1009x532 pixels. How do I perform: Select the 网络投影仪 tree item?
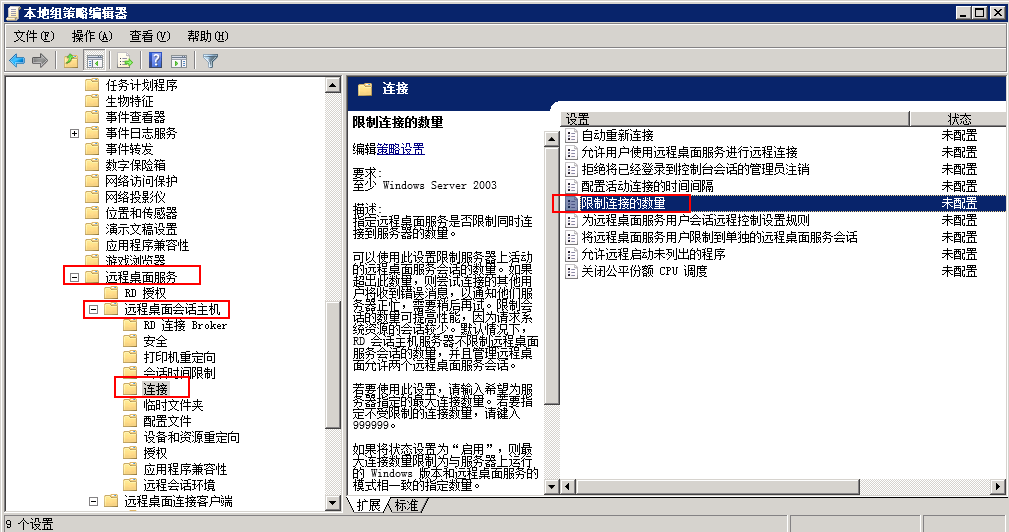pos(135,197)
